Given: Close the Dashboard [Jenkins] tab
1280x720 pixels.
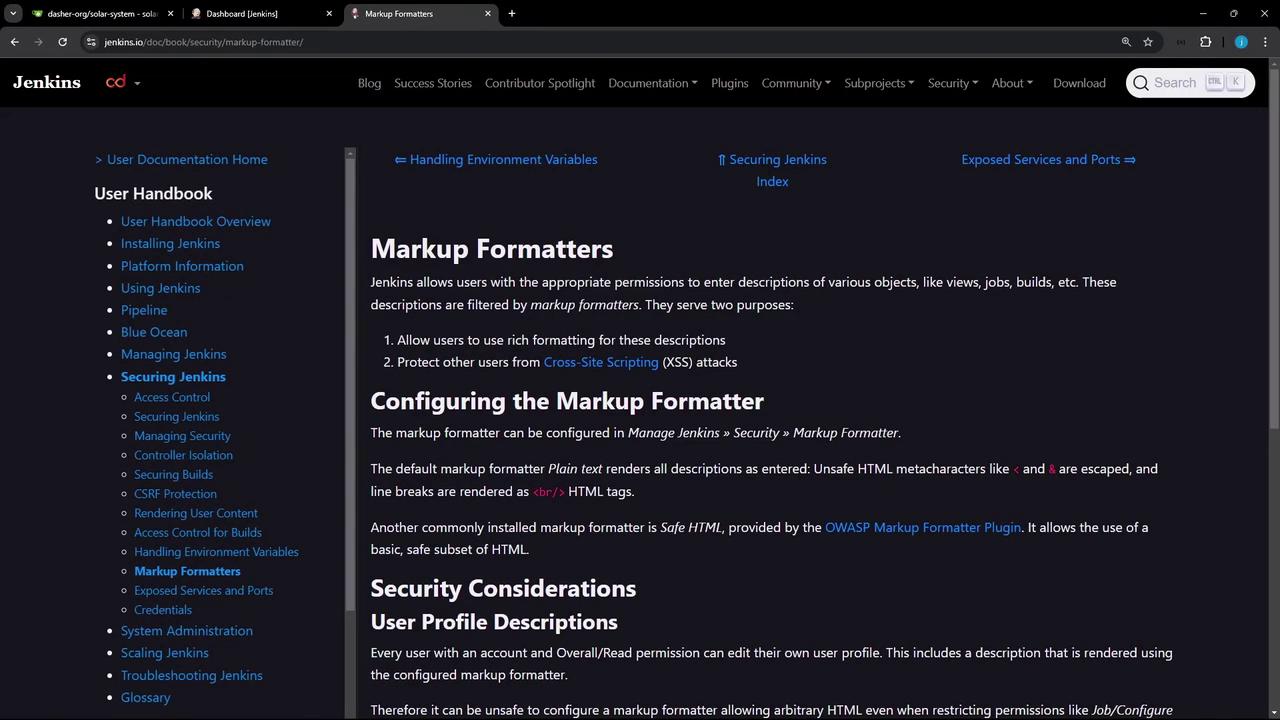Looking at the screenshot, I should 329,14.
